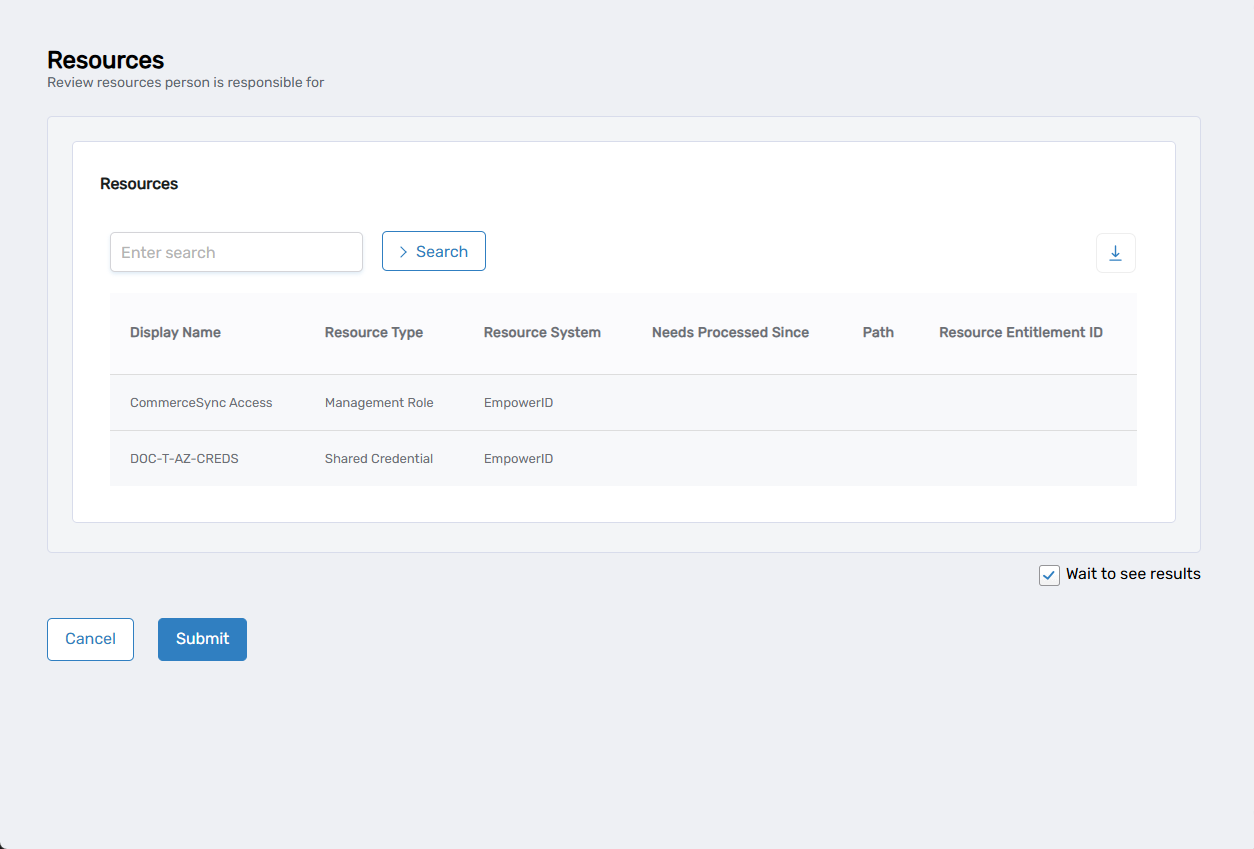The width and height of the screenshot is (1254, 849).
Task: Sort by the Resource System column header
Action: click(x=542, y=332)
